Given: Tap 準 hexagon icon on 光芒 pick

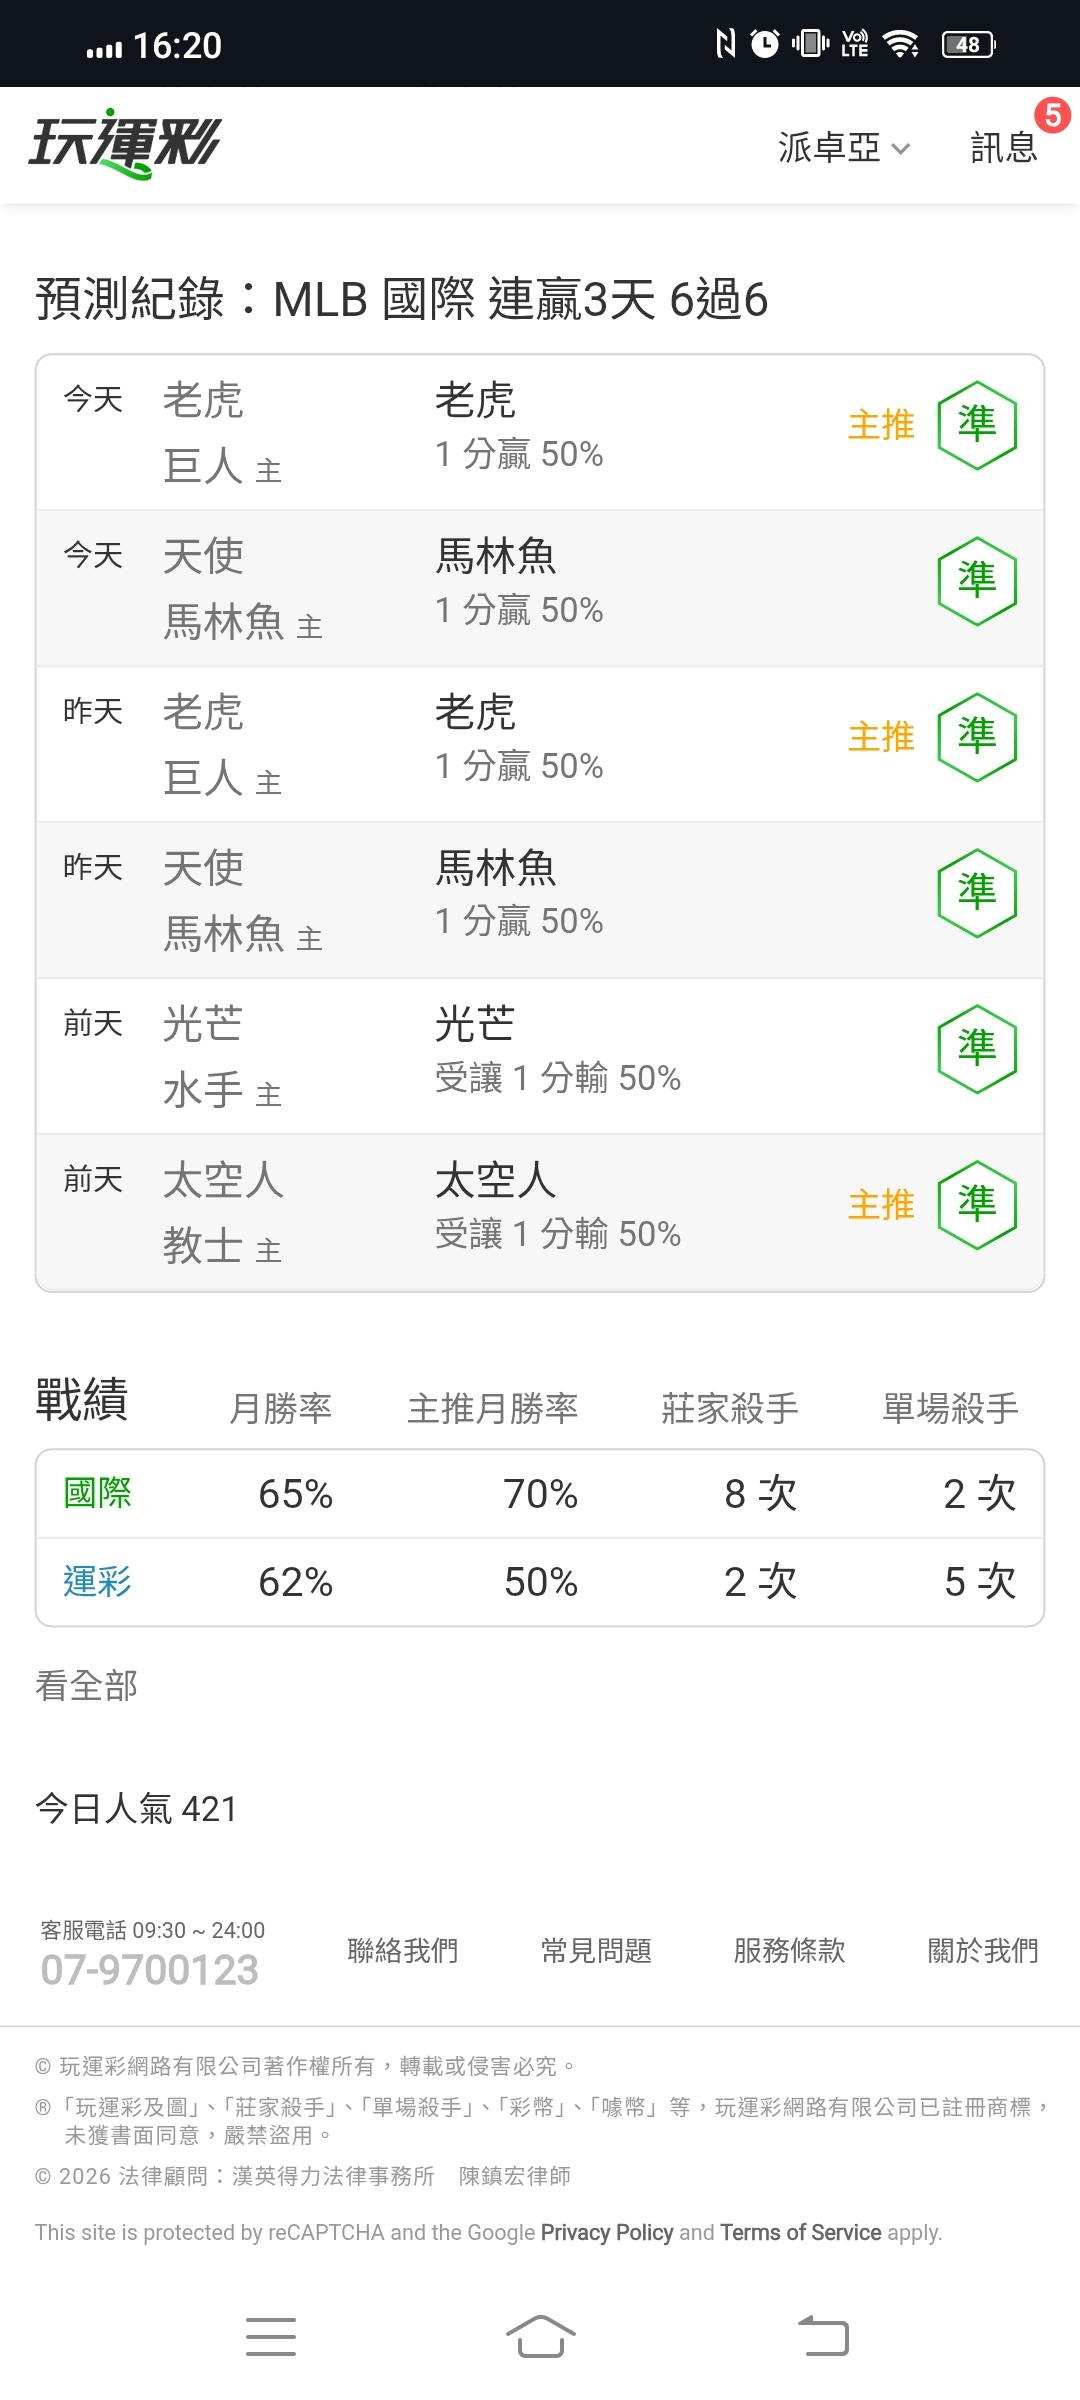Looking at the screenshot, I should (977, 1049).
